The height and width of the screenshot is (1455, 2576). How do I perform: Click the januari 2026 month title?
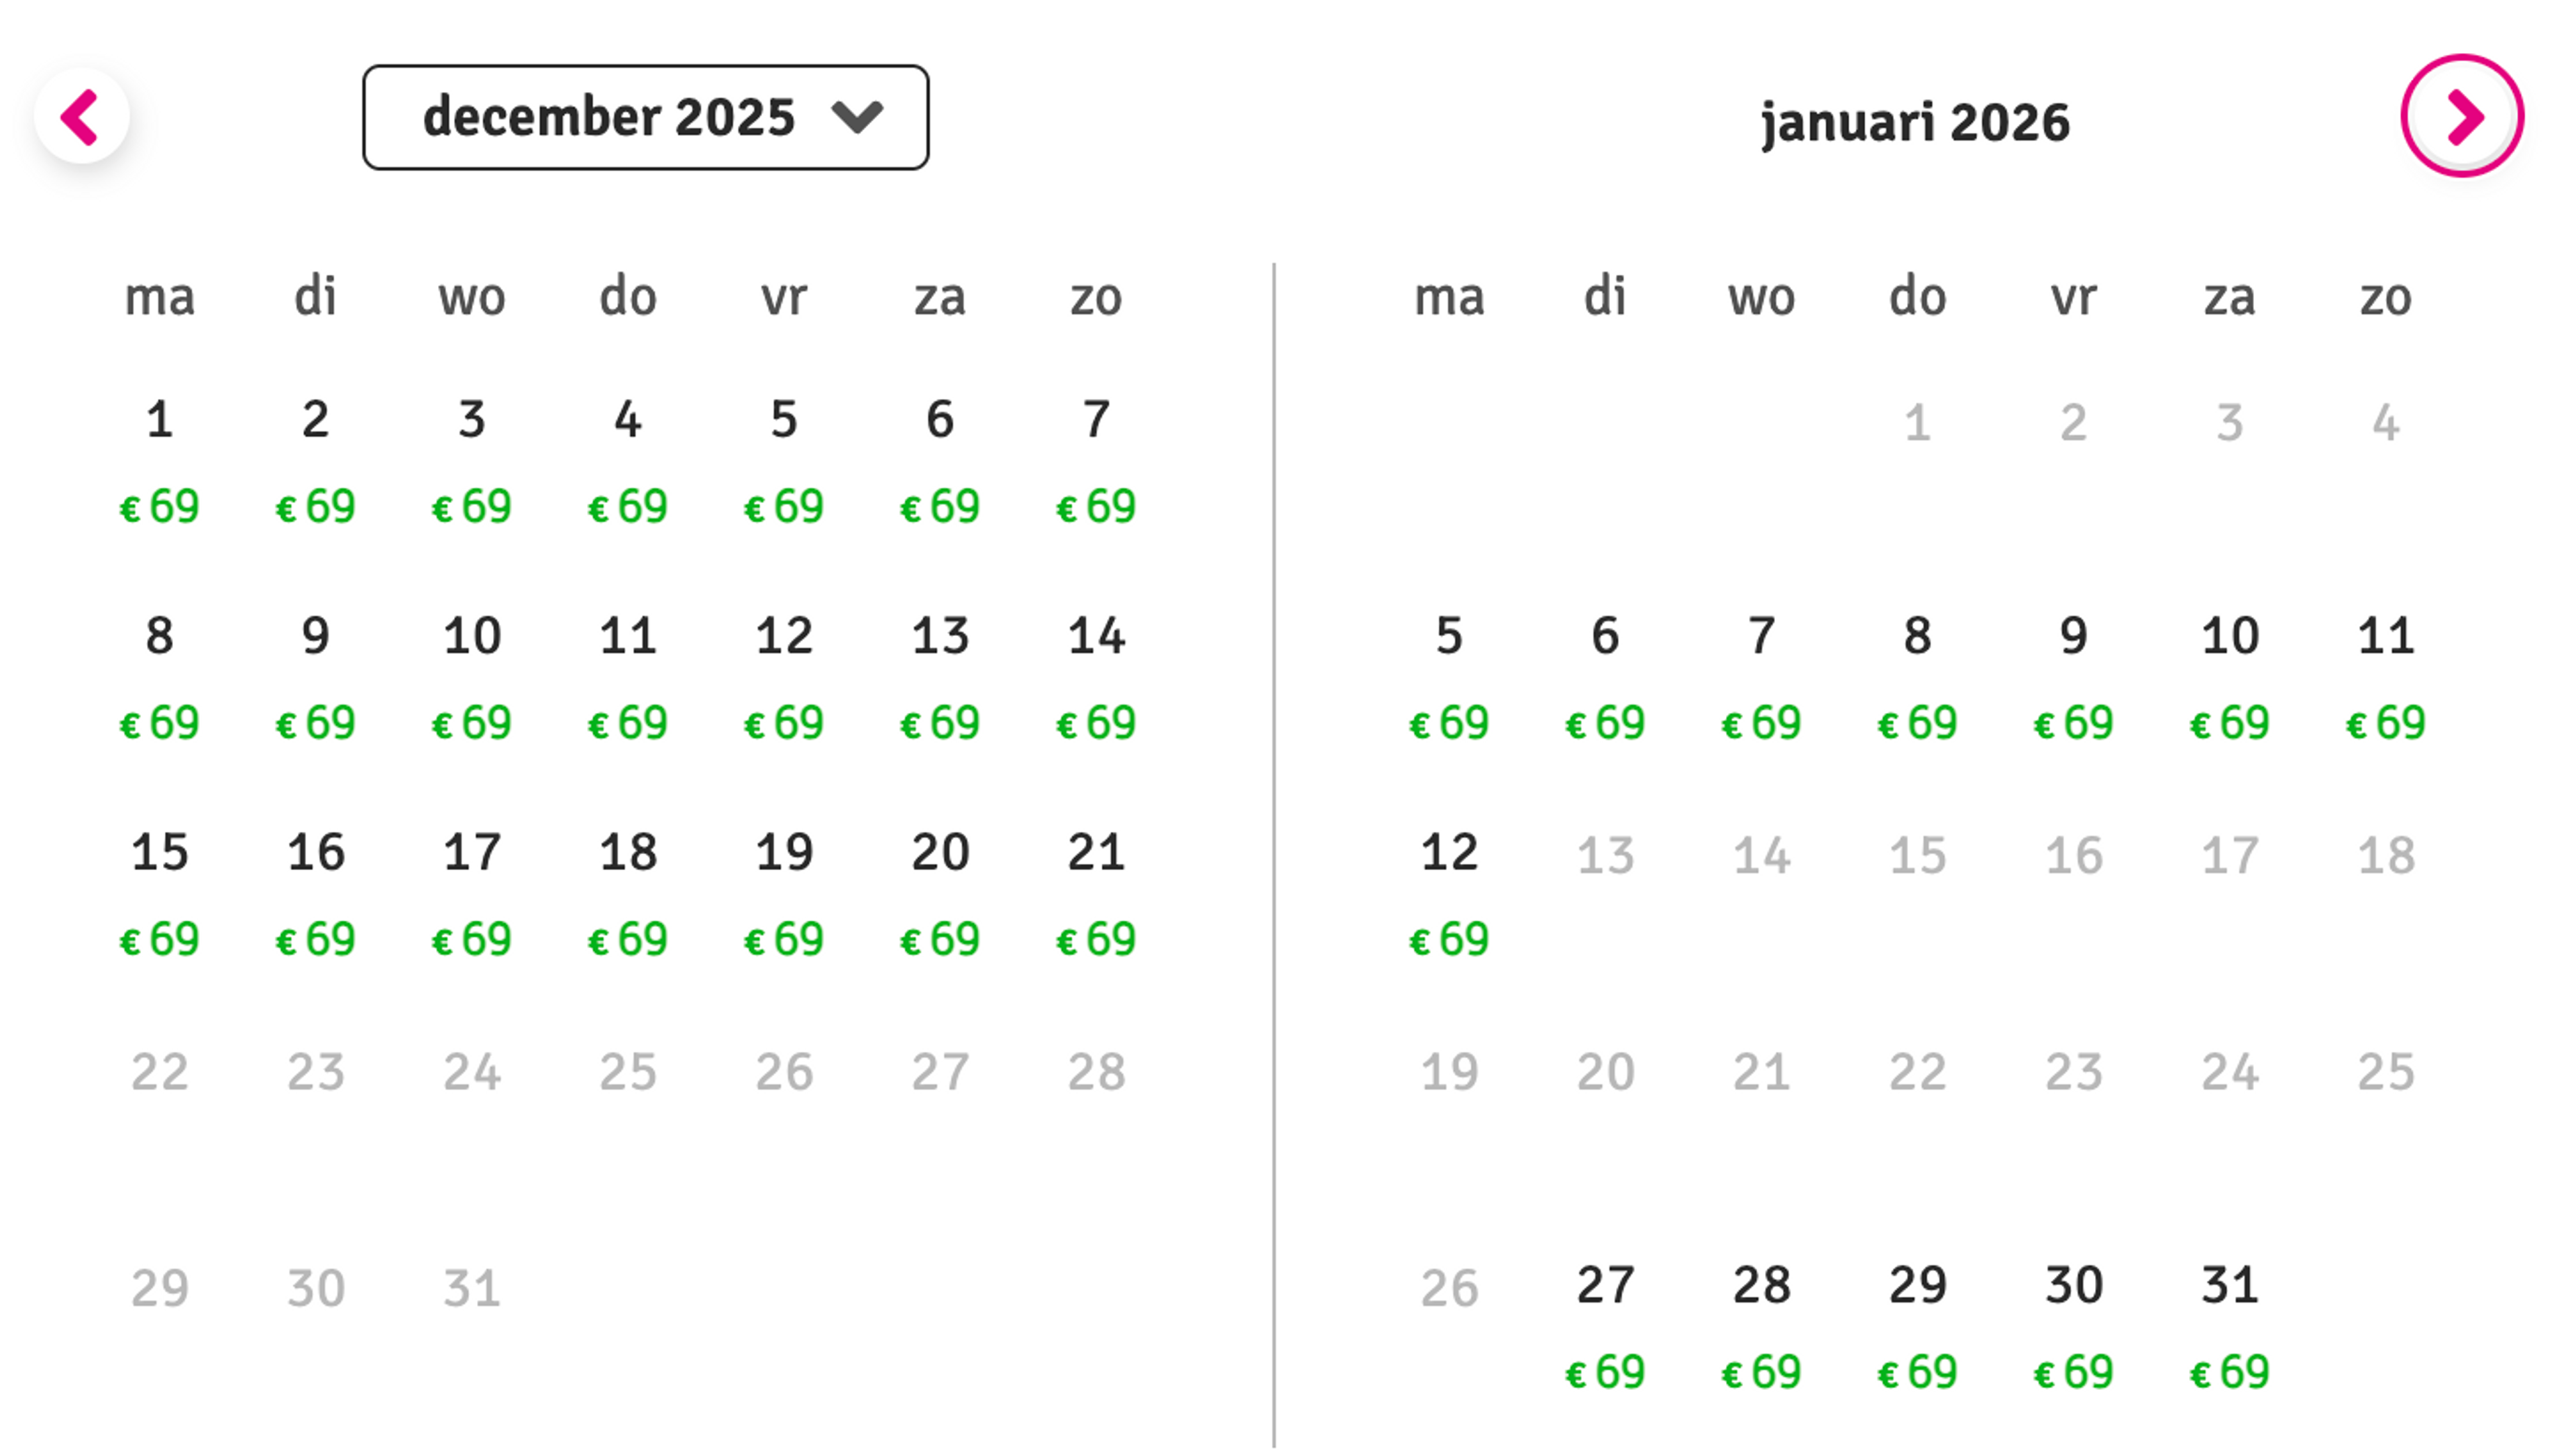coord(1916,124)
